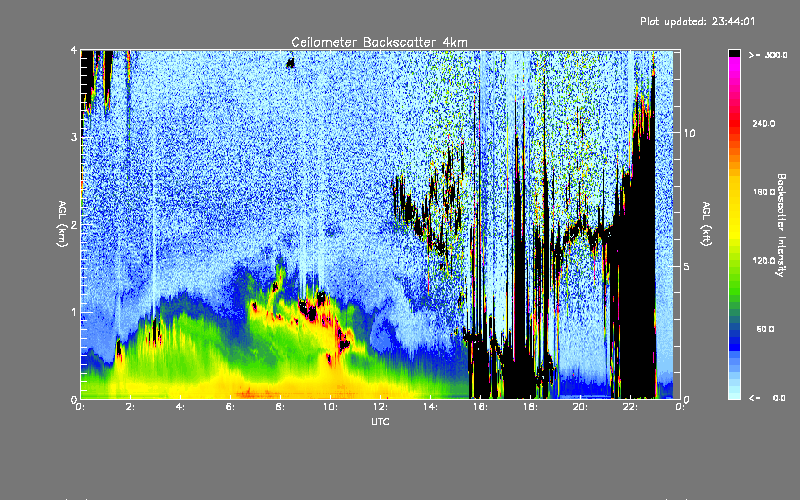Click the '12:' tick on the UTC axis

(x=380, y=407)
